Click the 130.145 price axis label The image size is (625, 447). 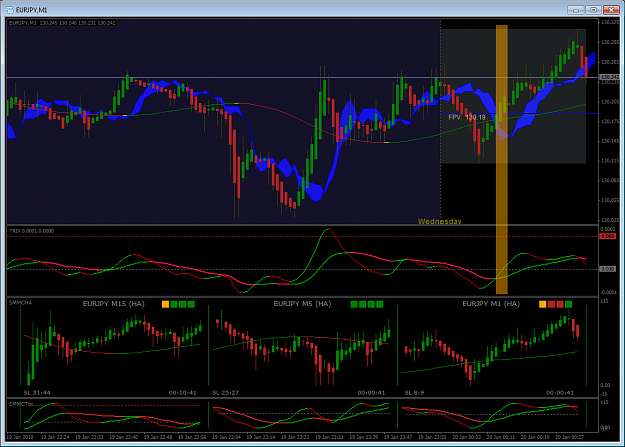point(610,141)
